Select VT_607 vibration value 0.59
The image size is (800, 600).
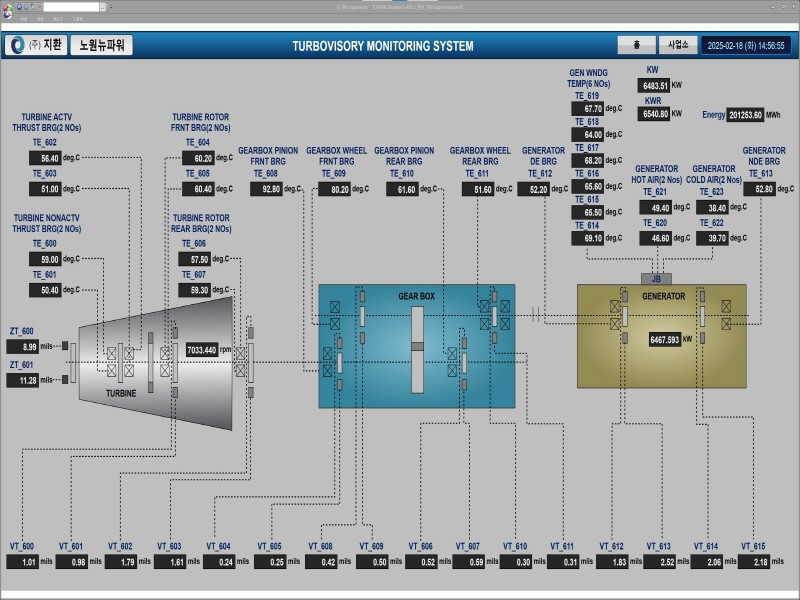[x=469, y=562]
